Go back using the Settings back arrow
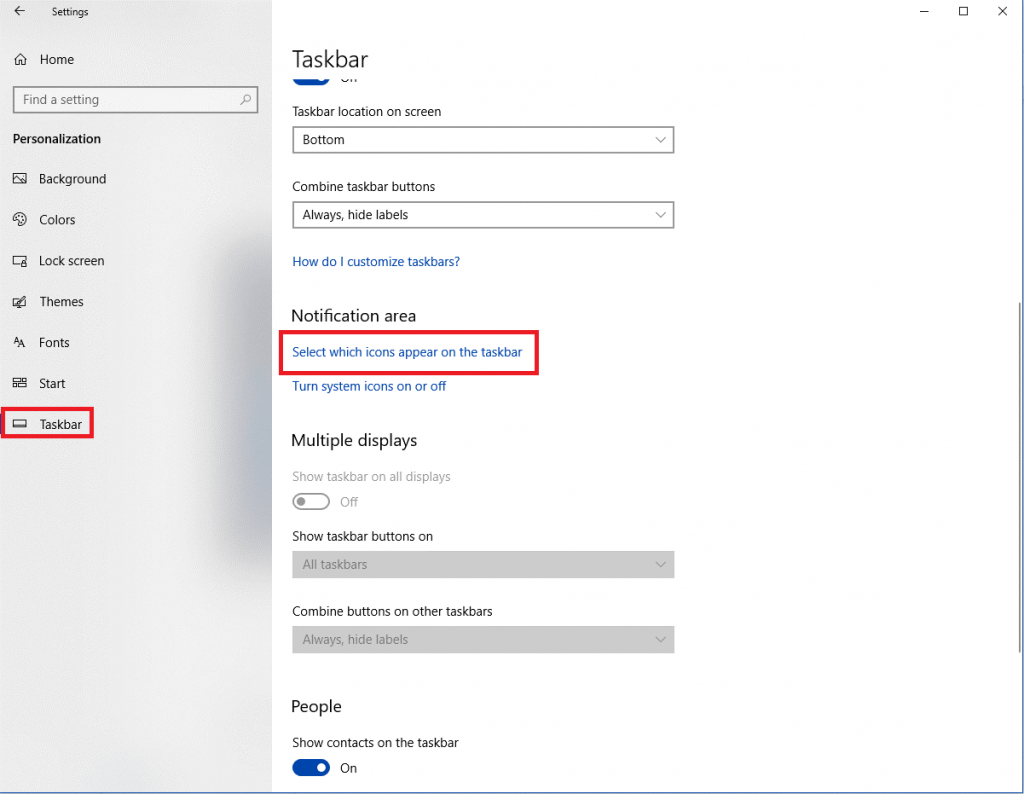The image size is (1024, 794). [20, 11]
